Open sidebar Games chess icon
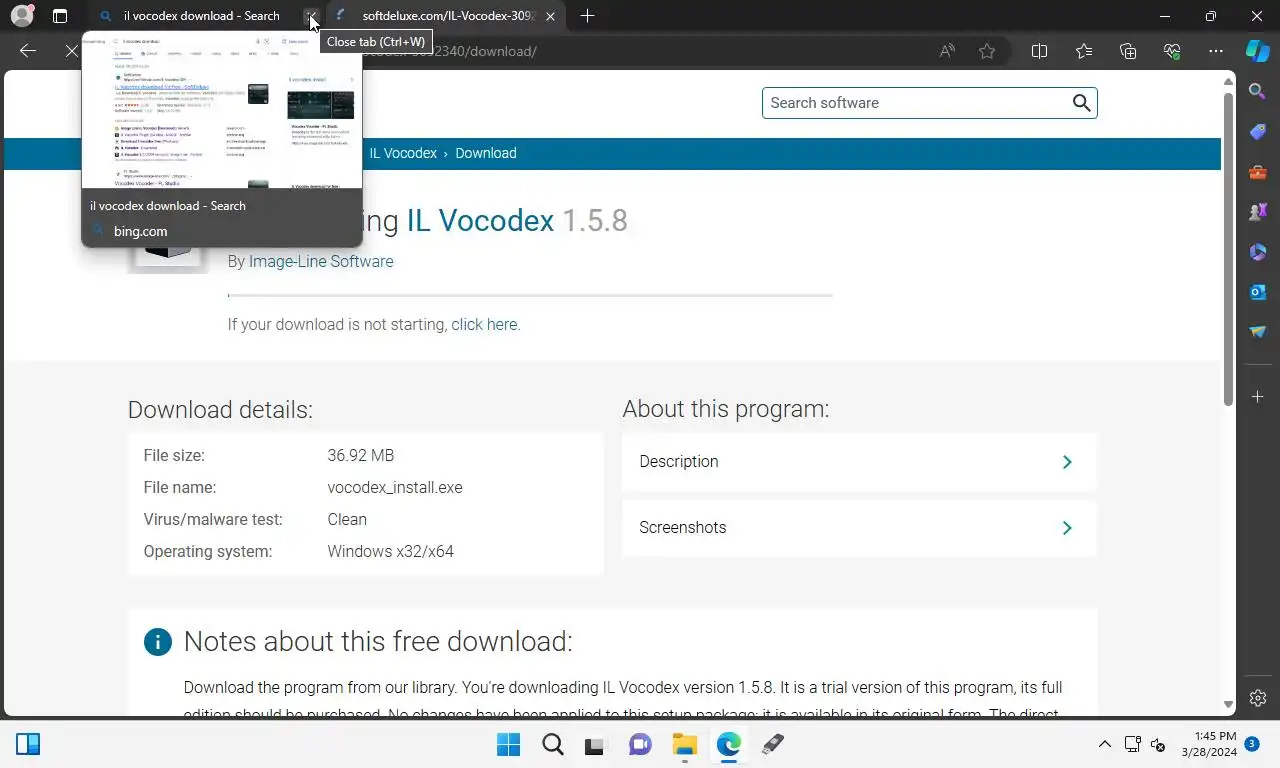The image size is (1280, 768). tap(1258, 212)
